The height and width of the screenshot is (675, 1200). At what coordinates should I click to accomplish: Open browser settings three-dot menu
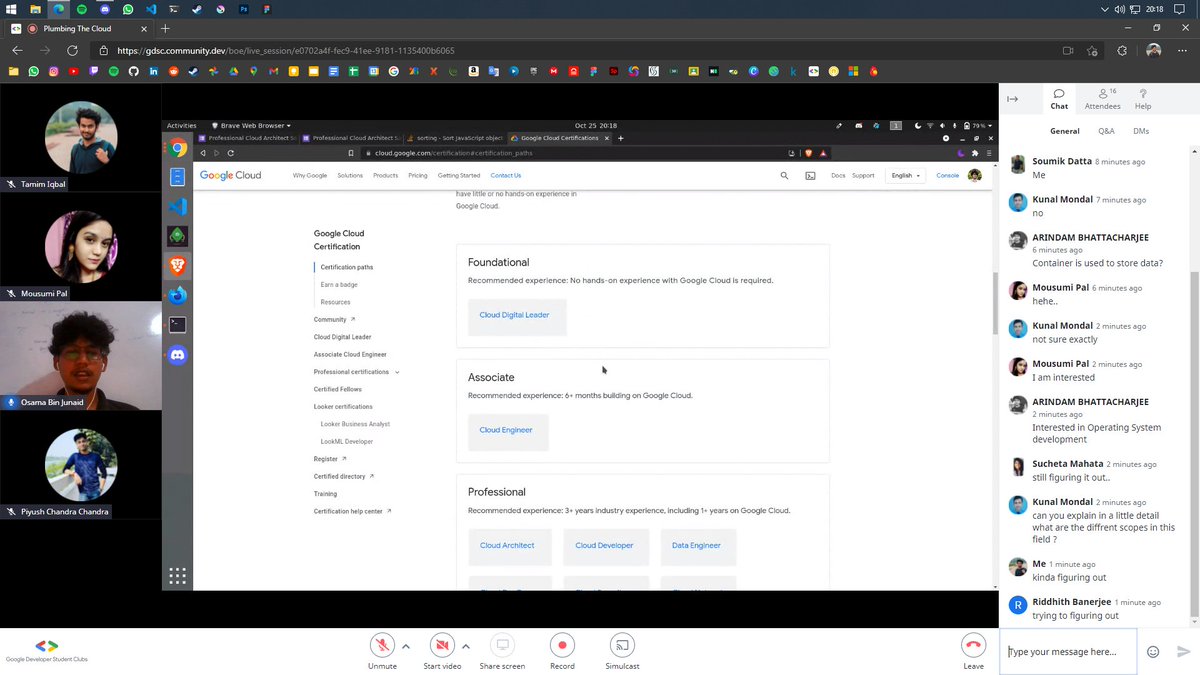tap(1183, 50)
